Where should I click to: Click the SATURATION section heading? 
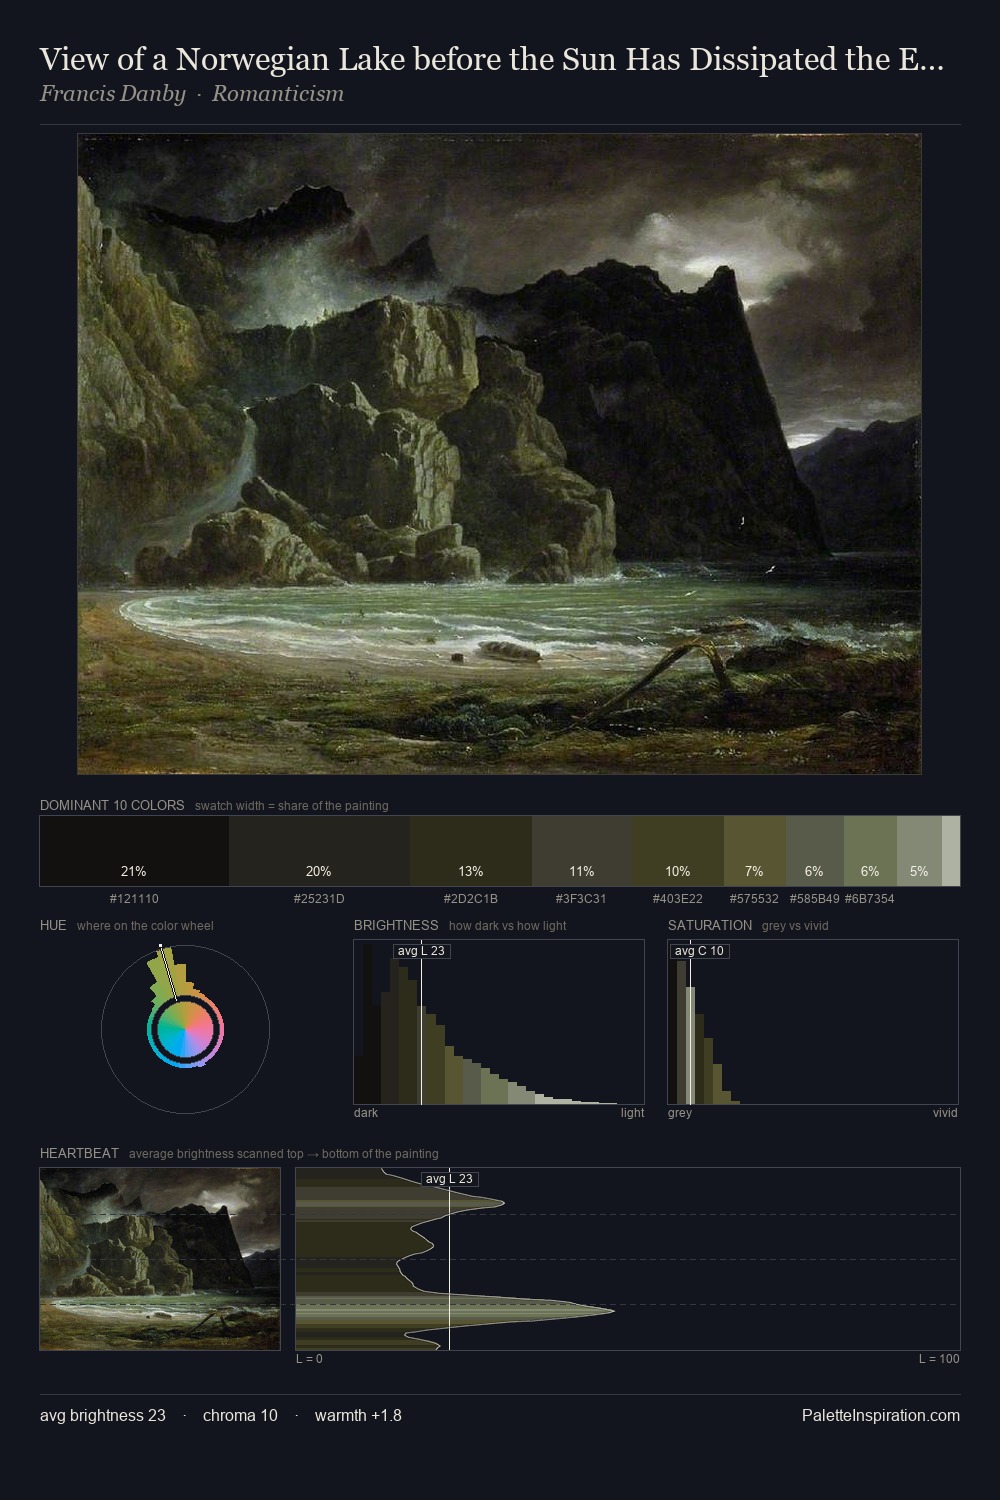pyautogui.click(x=710, y=925)
